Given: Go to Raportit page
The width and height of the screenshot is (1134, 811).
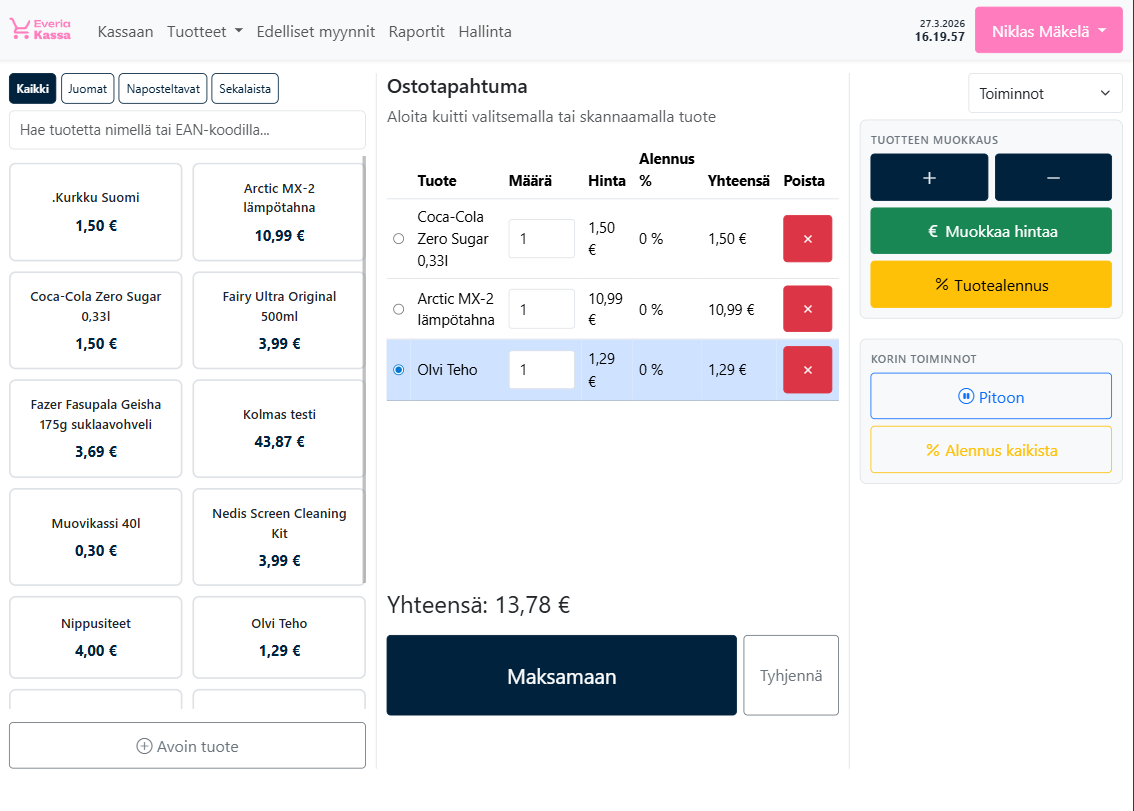Looking at the screenshot, I should point(416,32).
